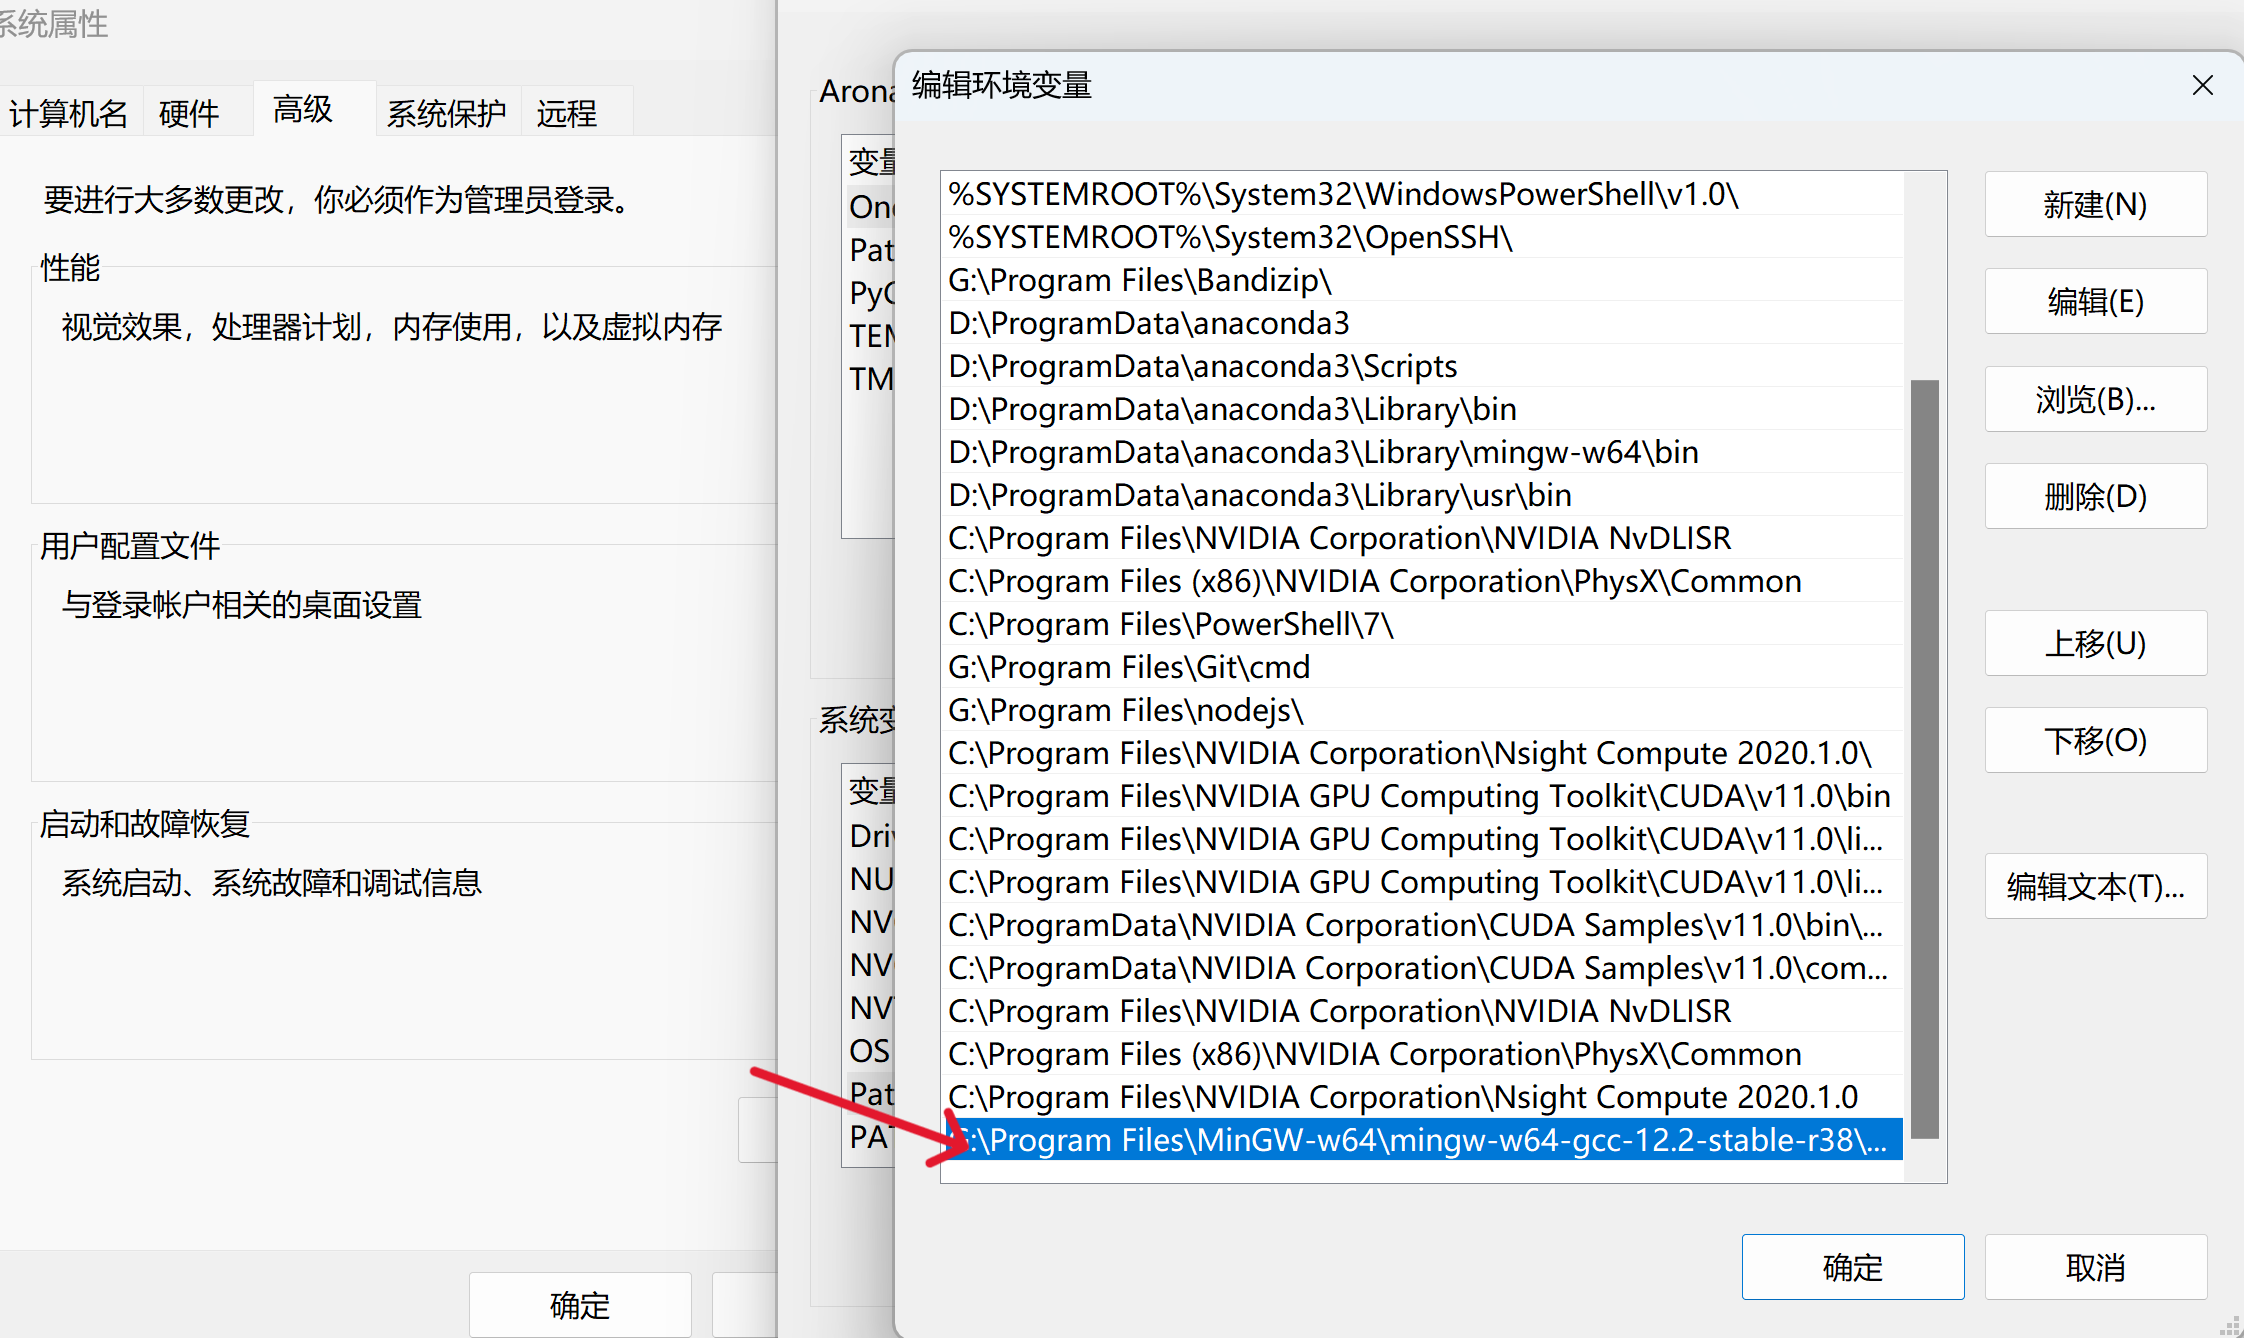2244x1338 pixels.
Task: Select the Bandizip path entry
Action: (x=1140, y=280)
